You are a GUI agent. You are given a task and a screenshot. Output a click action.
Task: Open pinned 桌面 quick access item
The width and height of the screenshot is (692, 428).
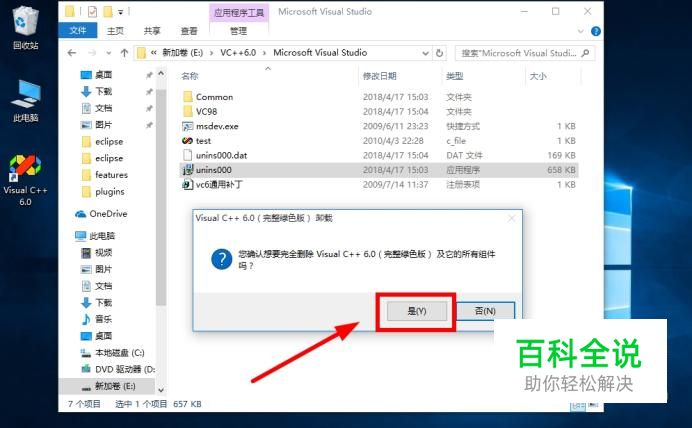point(97,75)
